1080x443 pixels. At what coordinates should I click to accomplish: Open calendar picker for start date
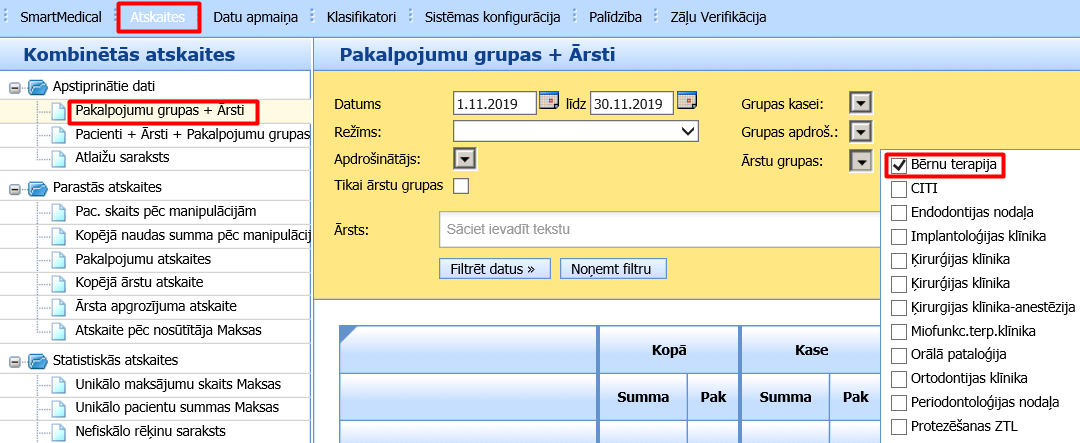click(549, 102)
